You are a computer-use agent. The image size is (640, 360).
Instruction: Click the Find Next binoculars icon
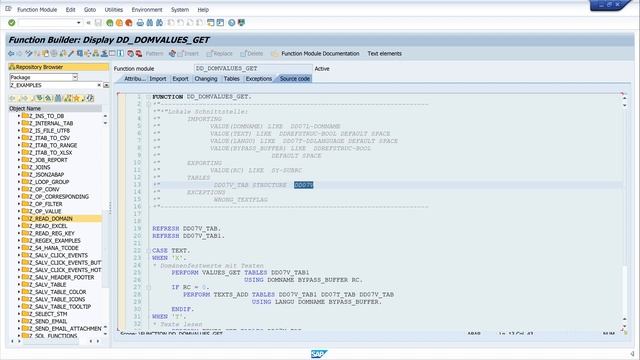click(160, 23)
